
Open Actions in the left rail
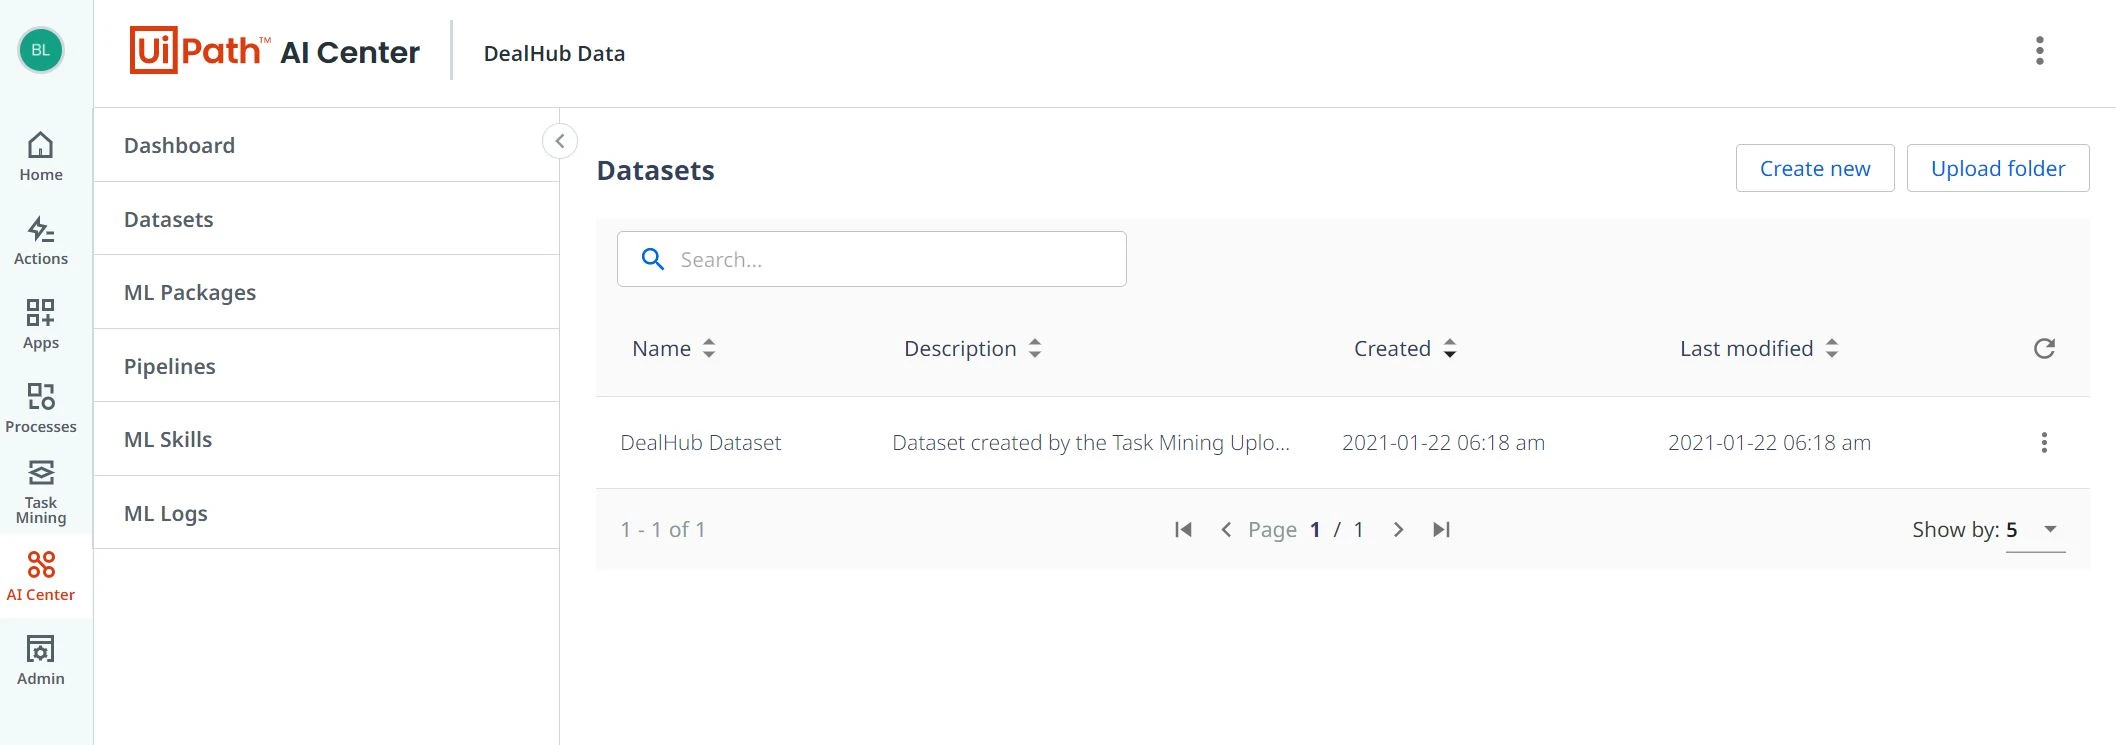[41, 241]
